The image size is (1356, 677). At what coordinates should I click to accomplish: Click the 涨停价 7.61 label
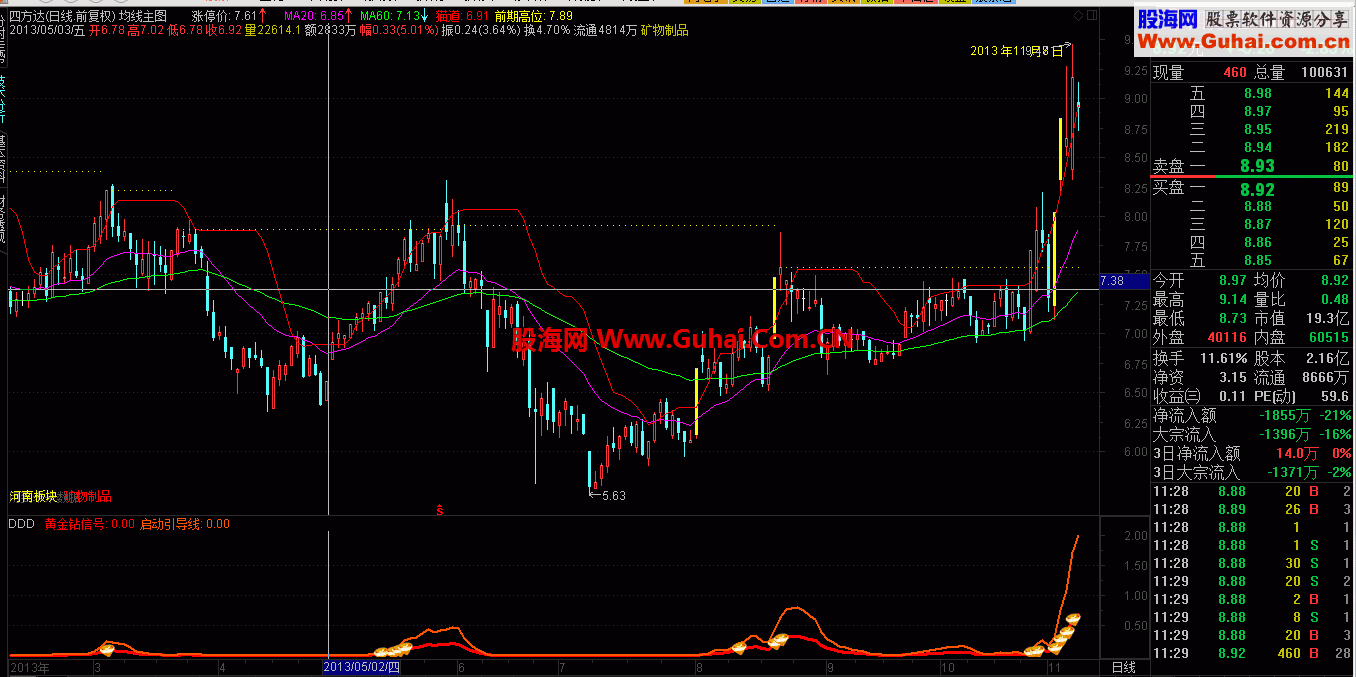tap(223, 16)
